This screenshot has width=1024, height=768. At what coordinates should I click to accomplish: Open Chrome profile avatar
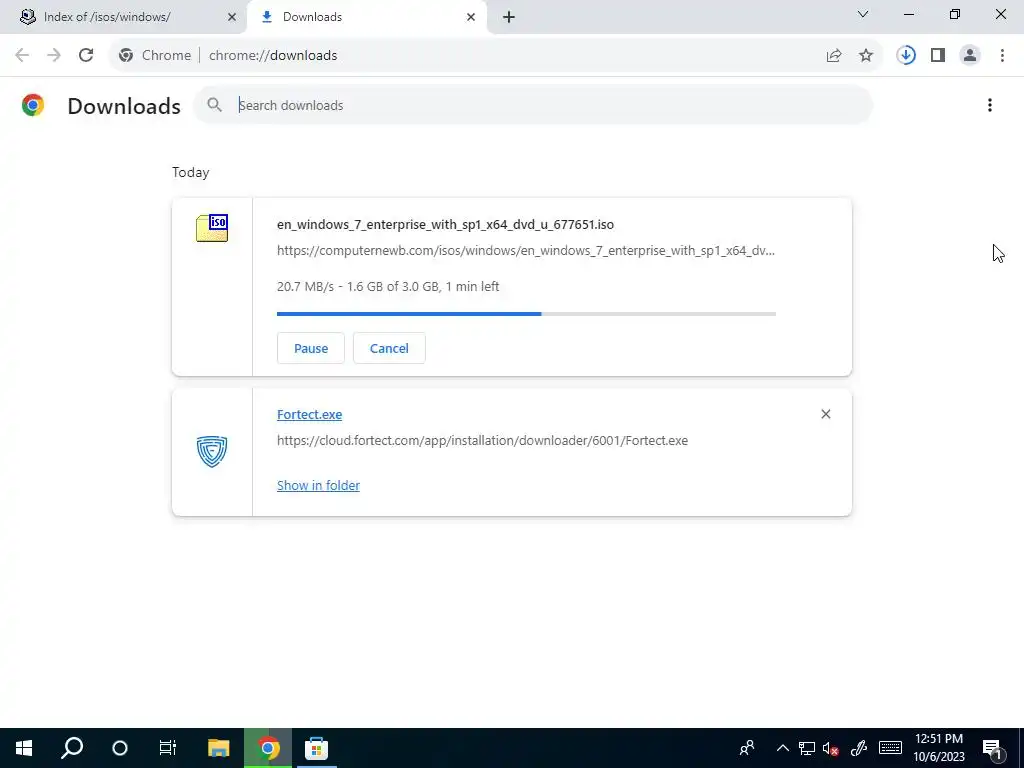(970, 56)
